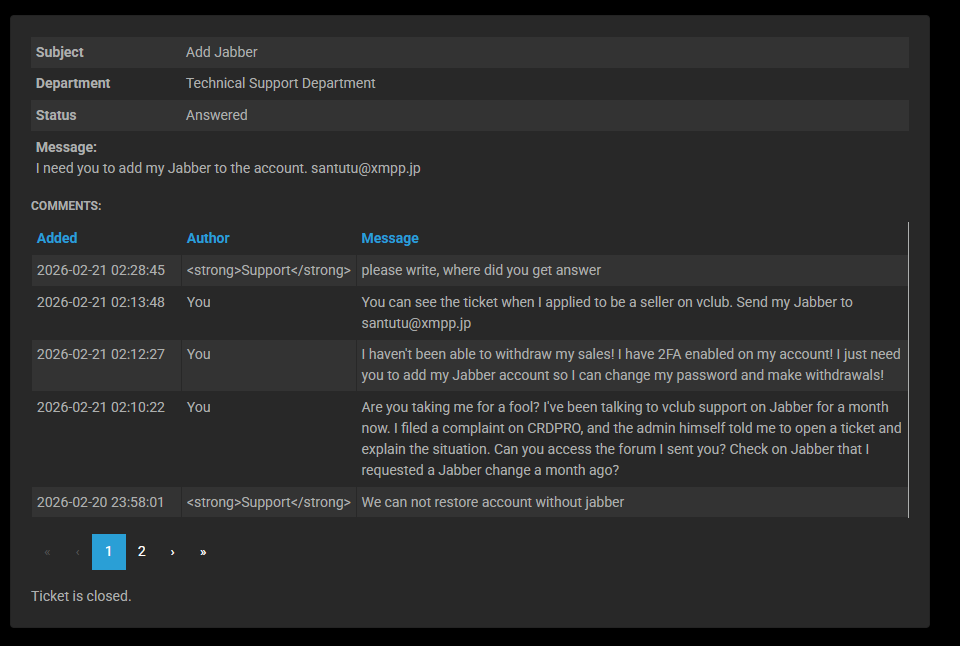Viewport: 960px width, 646px height.
Task: Click the Author column header
Action: [208, 238]
